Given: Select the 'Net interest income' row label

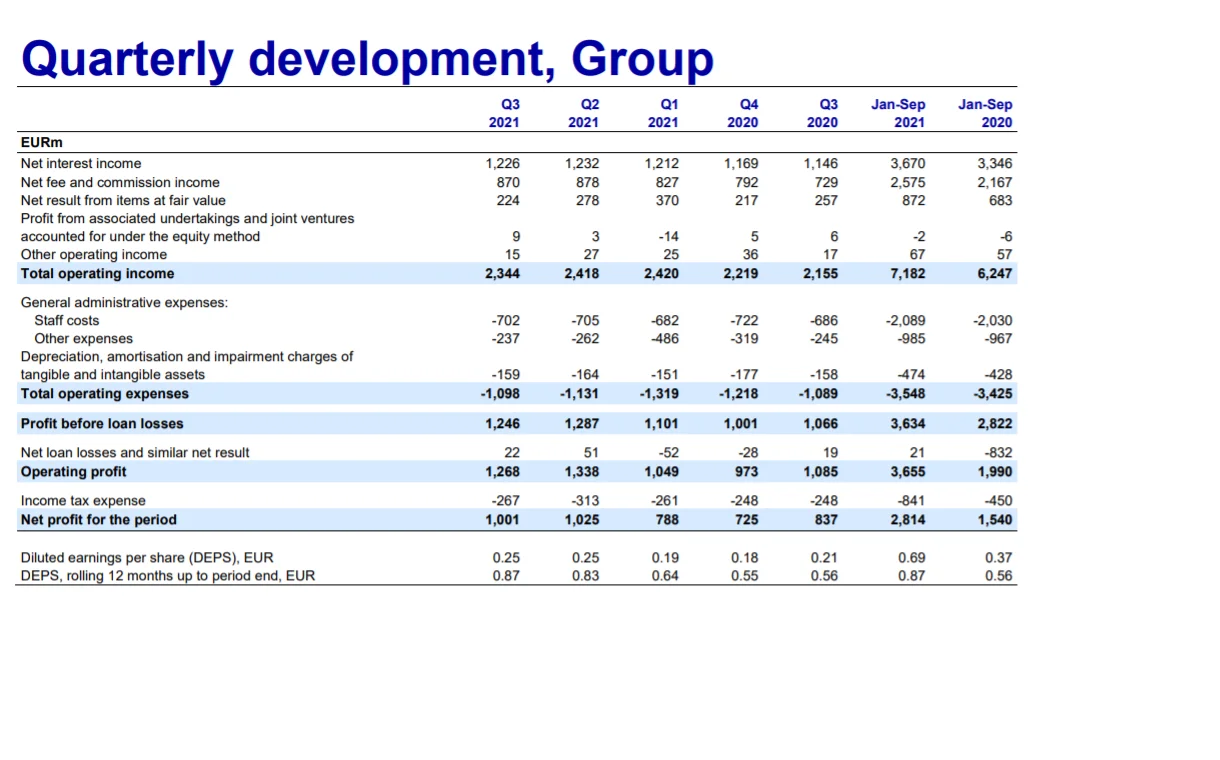Looking at the screenshot, I should point(81,163).
